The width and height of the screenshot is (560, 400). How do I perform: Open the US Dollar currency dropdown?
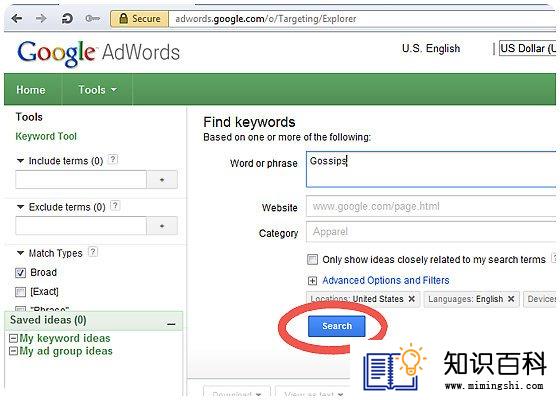click(528, 48)
